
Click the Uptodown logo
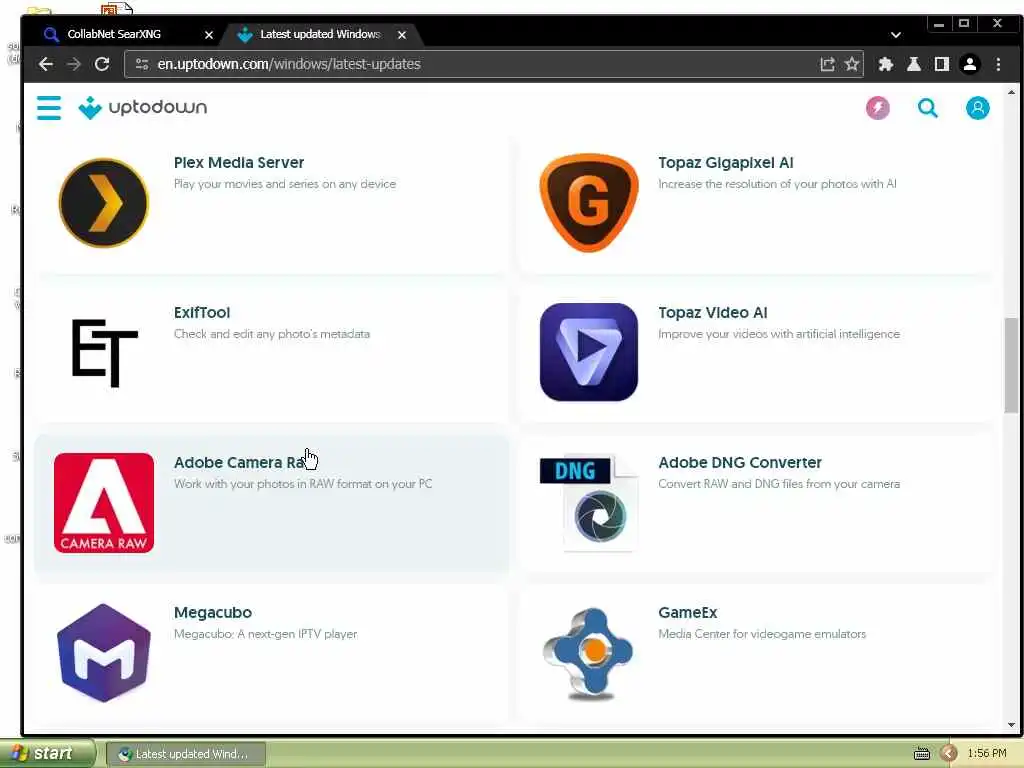pyautogui.click(x=142, y=108)
